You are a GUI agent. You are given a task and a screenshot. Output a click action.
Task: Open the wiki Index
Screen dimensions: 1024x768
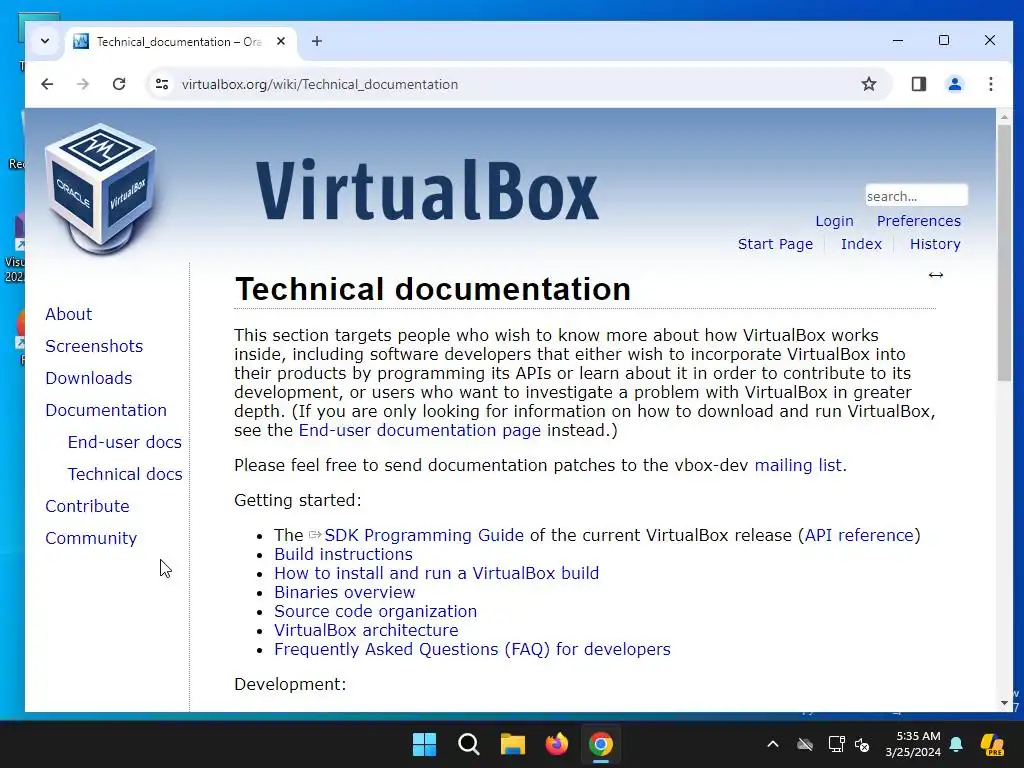coord(861,244)
